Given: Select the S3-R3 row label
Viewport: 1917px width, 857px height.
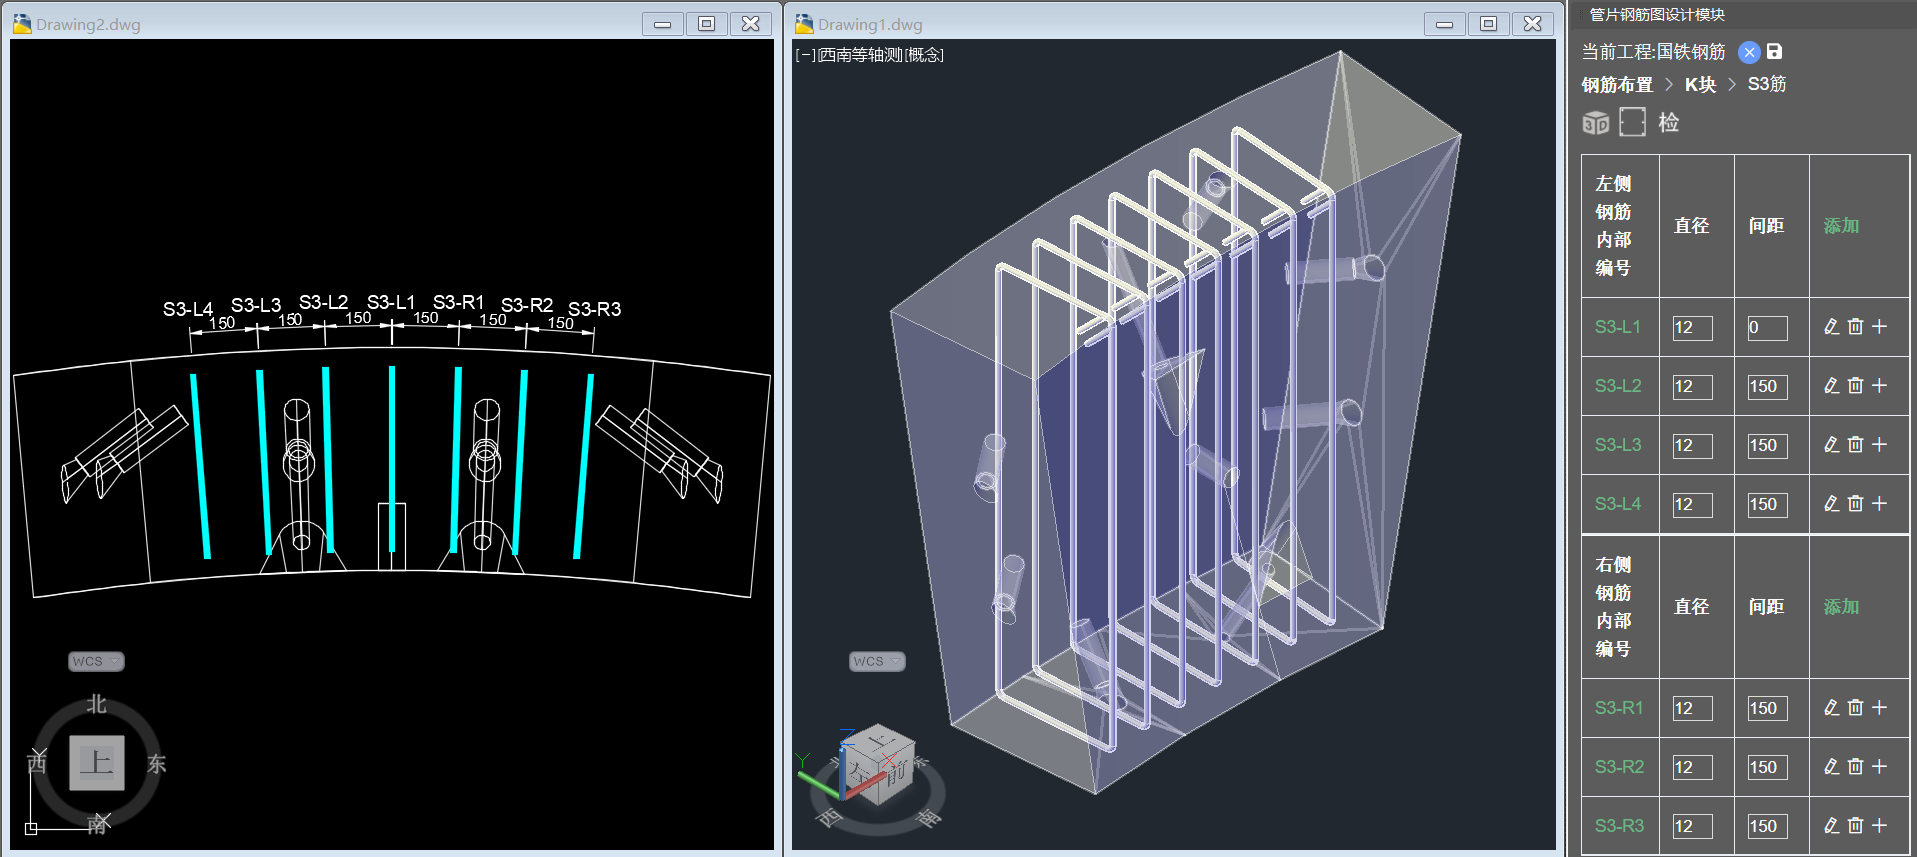Looking at the screenshot, I should 1619,826.
